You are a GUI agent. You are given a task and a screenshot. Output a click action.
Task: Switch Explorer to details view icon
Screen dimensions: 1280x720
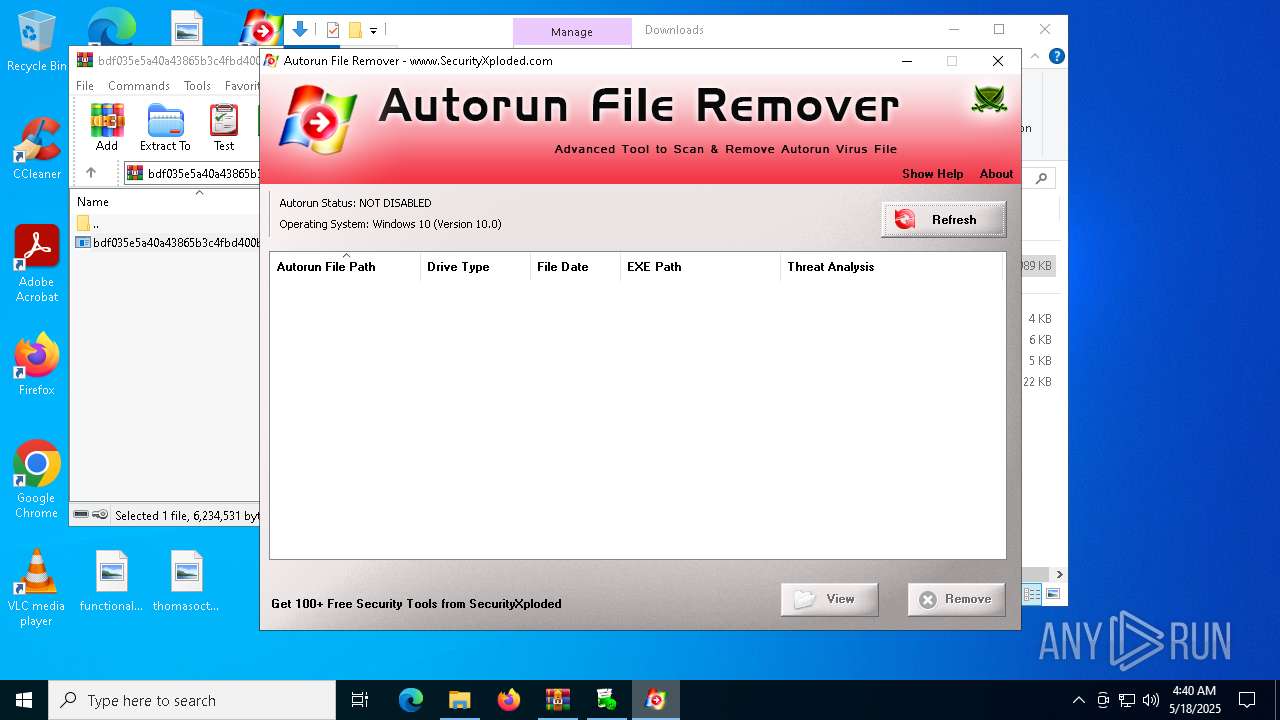[x=1033, y=594]
